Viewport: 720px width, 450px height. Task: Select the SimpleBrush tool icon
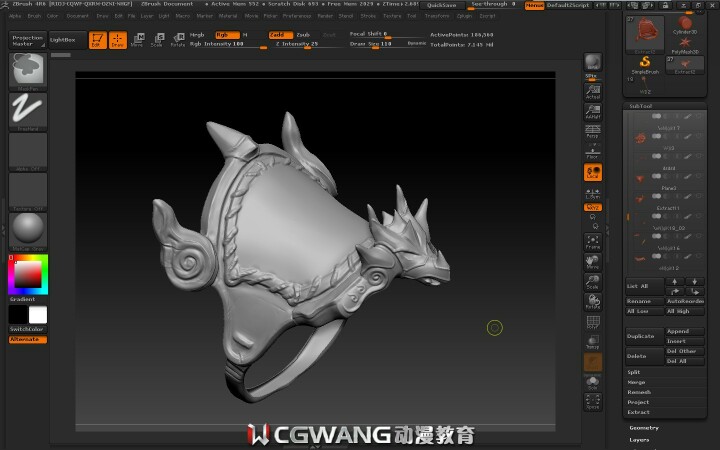tap(645, 64)
